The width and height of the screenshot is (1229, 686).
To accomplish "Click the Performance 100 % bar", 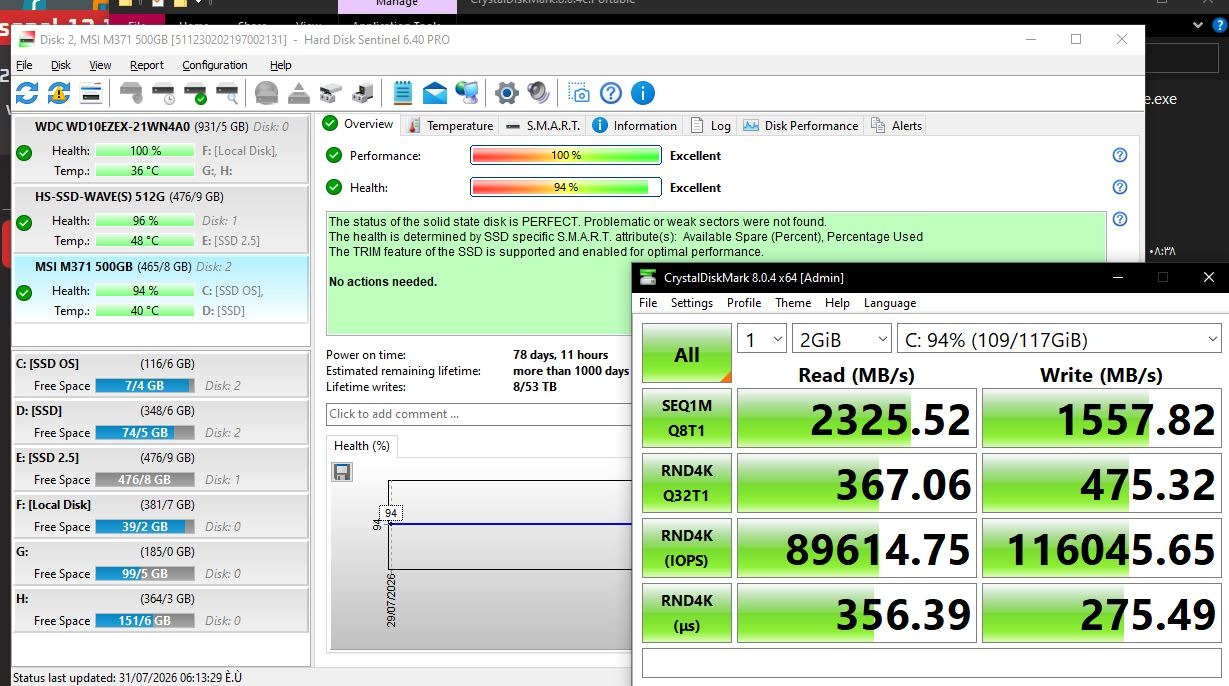I will tap(566, 155).
